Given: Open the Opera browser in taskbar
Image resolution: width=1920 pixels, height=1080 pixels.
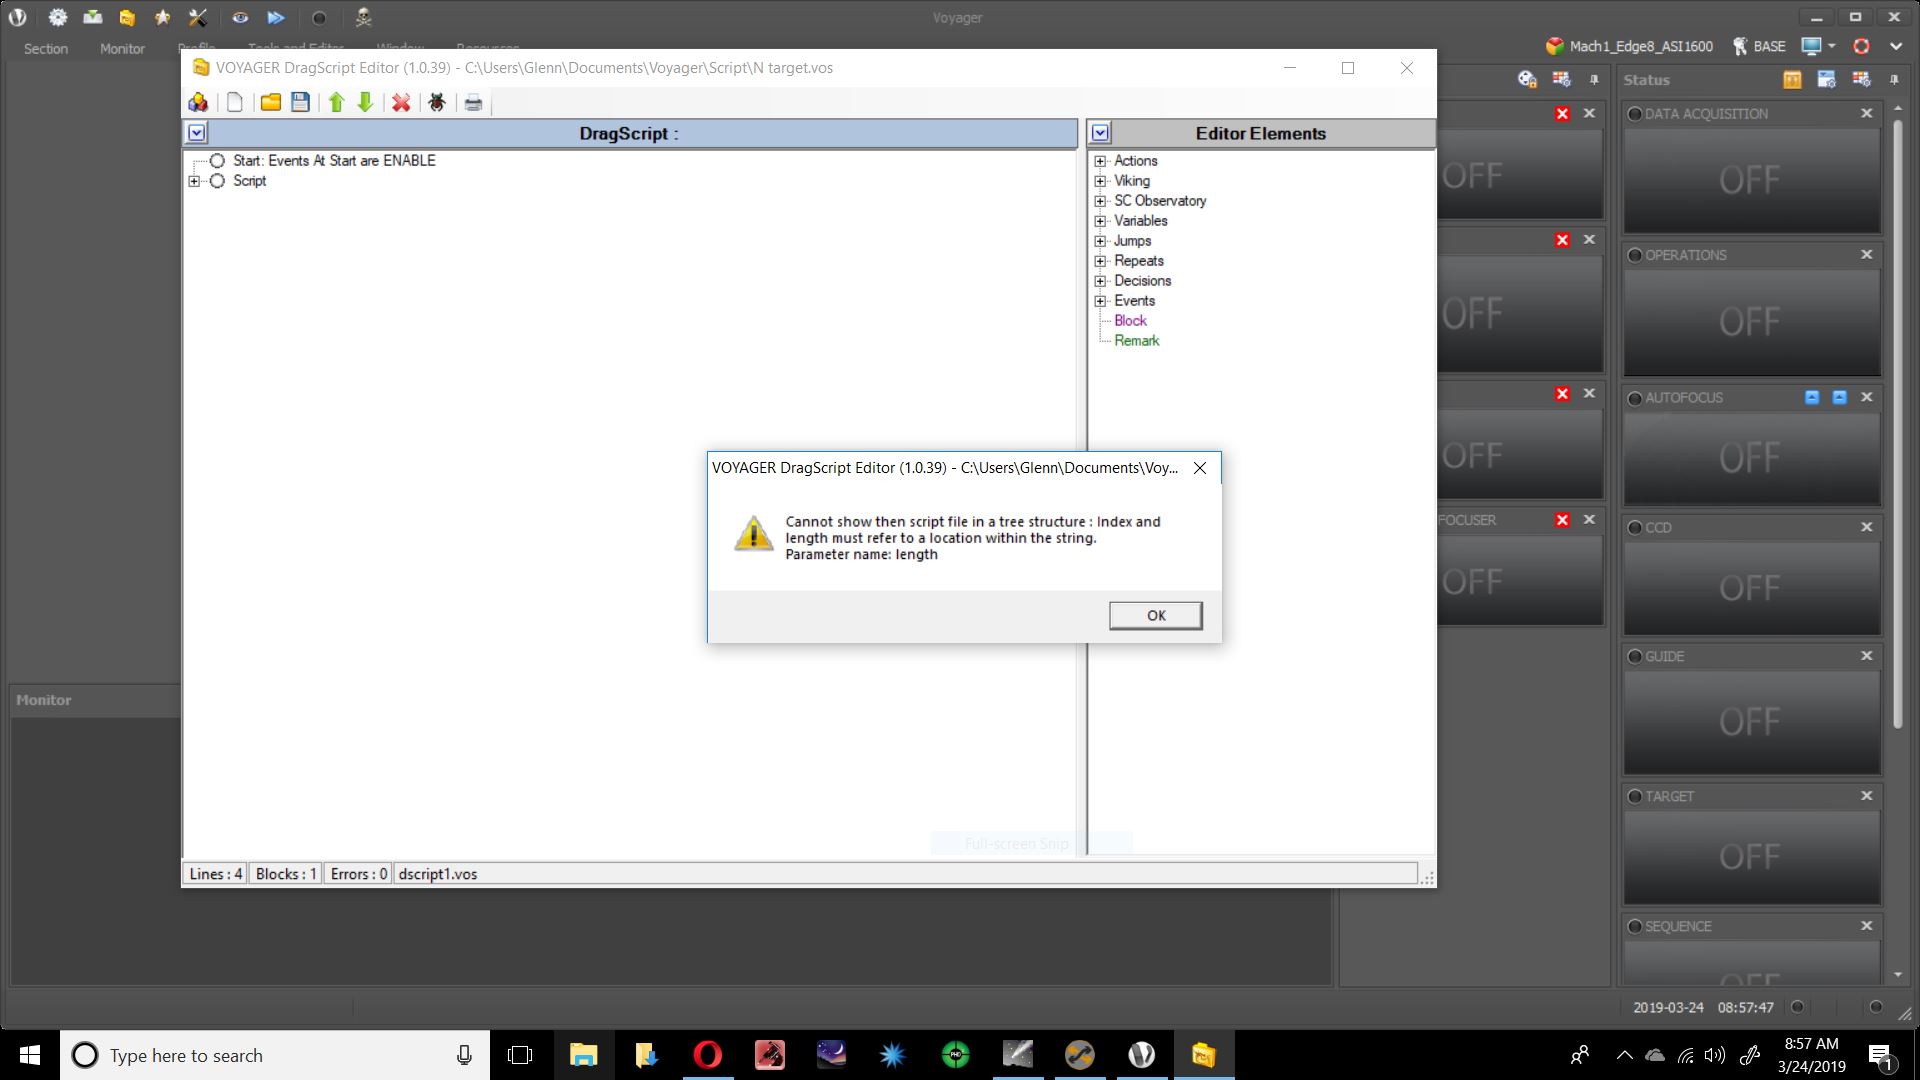Looking at the screenshot, I should pyautogui.click(x=707, y=1055).
